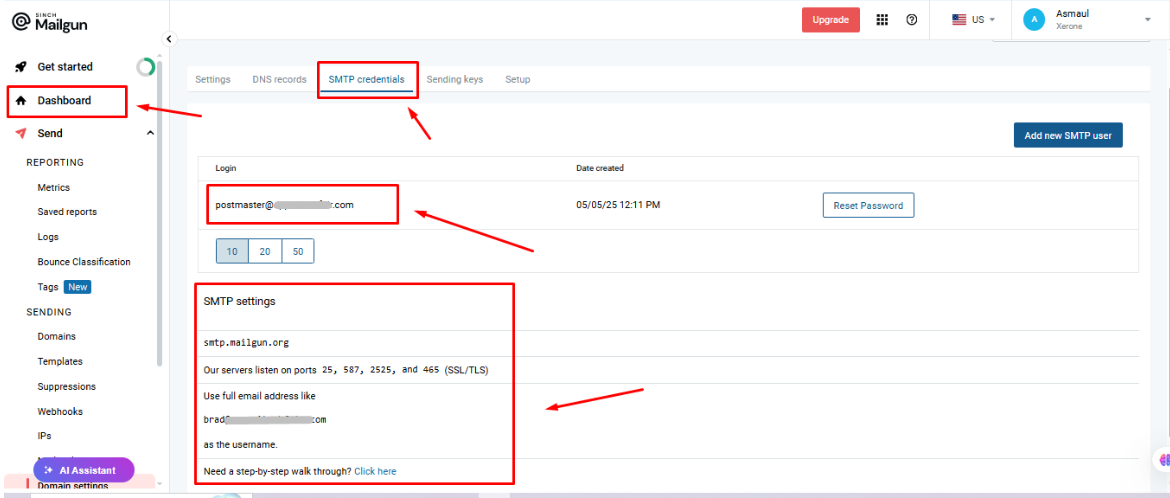Open Logs in the sidebar
This screenshot has height=498, width=1170.
click(48, 237)
